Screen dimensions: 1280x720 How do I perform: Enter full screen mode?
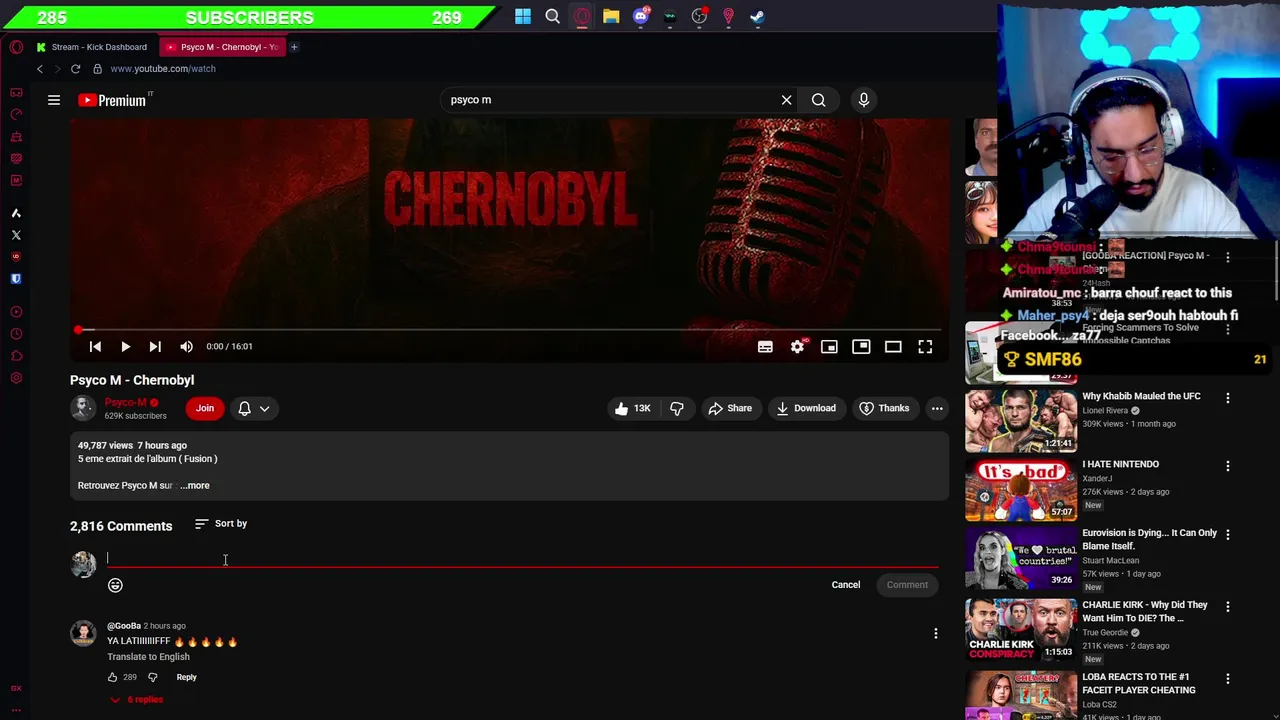coord(925,346)
